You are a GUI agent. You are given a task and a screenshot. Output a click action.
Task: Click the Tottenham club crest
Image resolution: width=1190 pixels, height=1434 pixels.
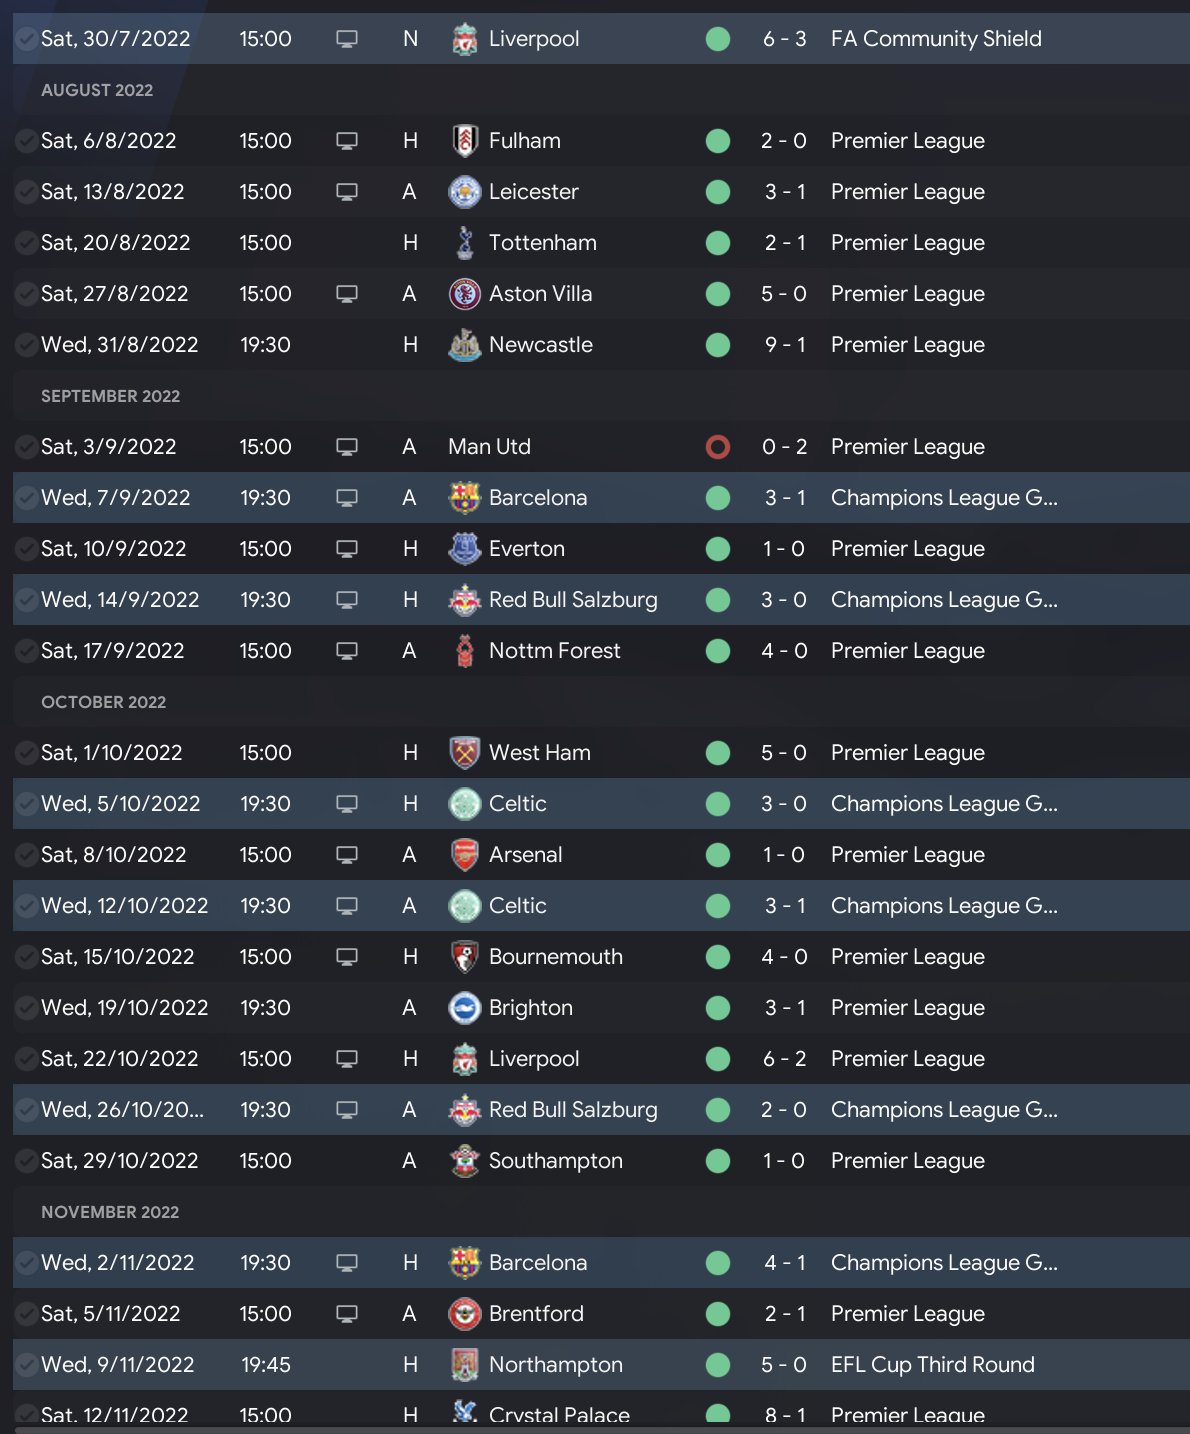pos(465,243)
